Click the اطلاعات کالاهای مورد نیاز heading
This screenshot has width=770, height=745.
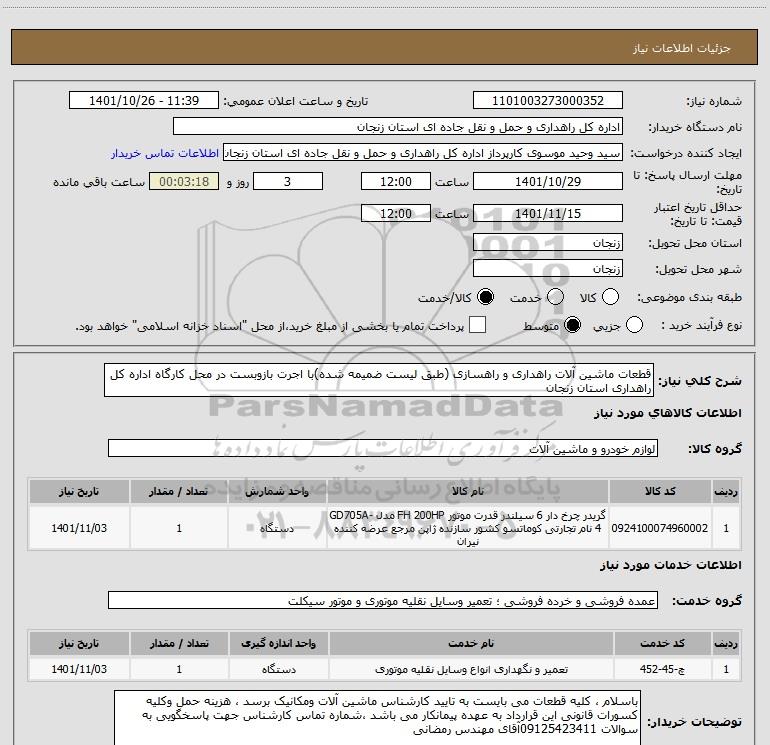[668, 413]
